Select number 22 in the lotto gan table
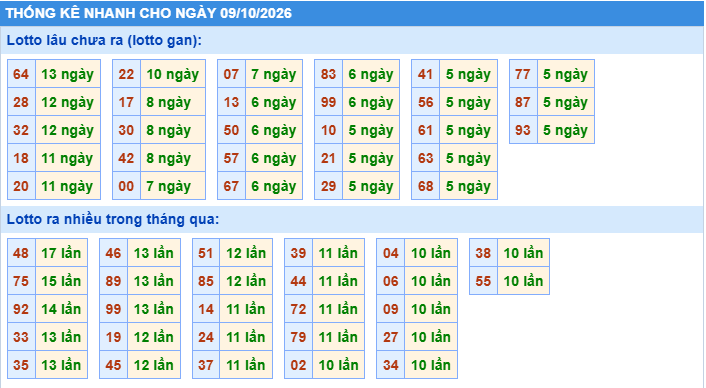The height and width of the screenshot is (388, 706). [127, 74]
